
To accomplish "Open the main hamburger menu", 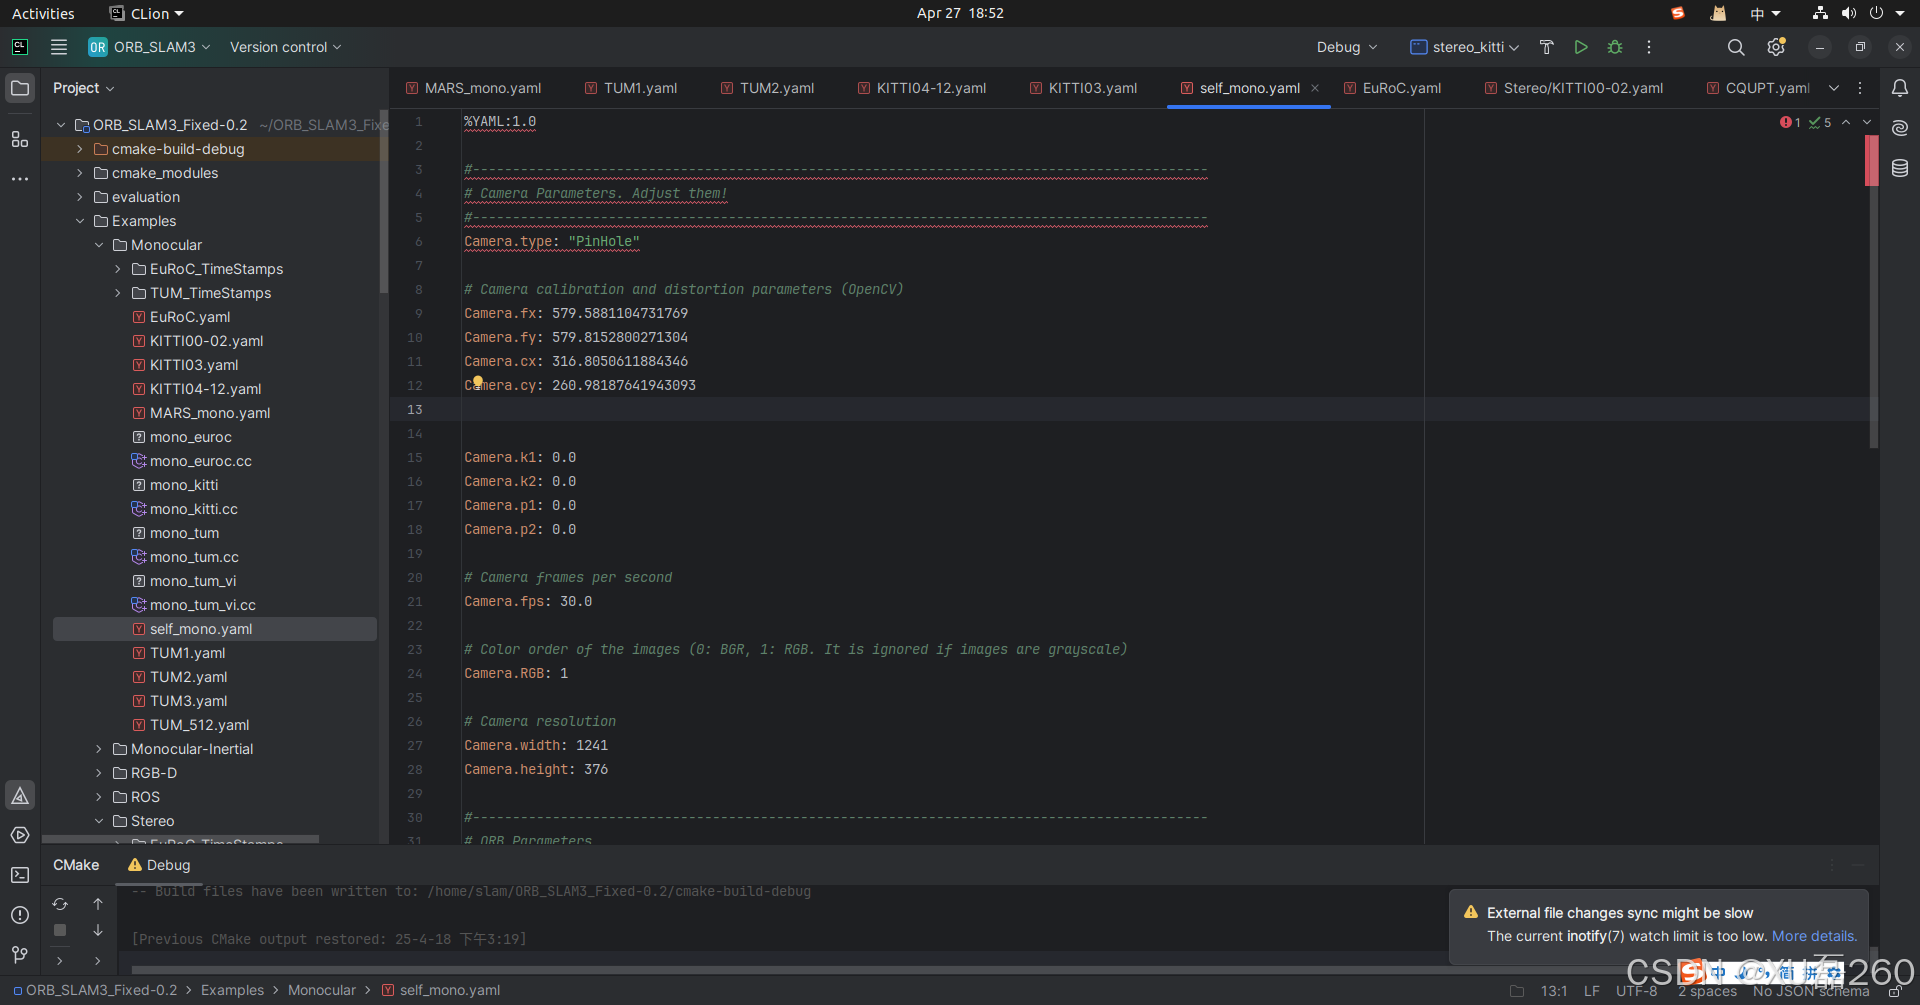I will pos(59,47).
